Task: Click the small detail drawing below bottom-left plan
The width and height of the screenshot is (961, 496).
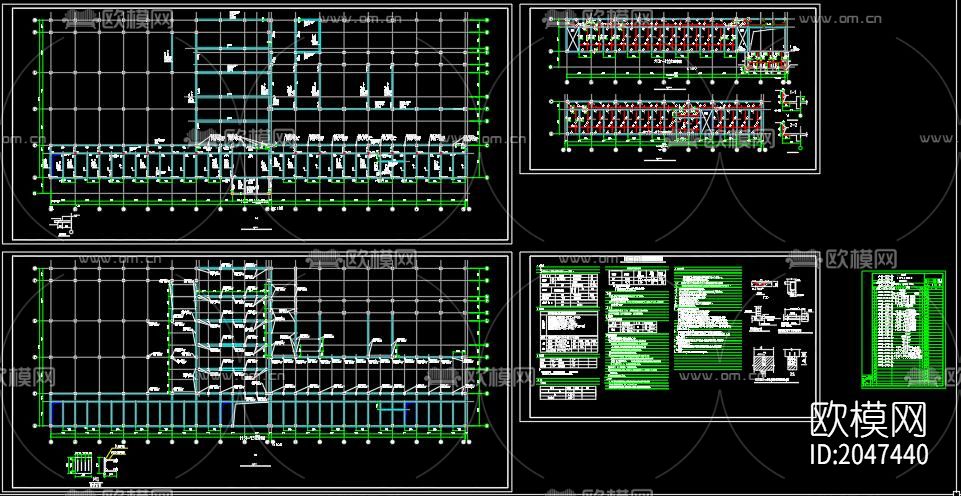Action: coord(96,465)
